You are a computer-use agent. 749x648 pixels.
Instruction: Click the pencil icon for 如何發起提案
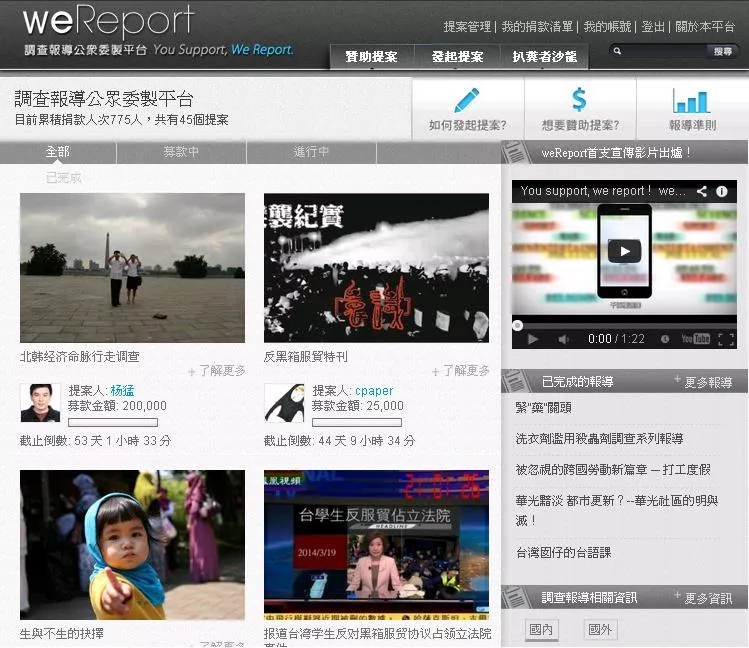[467, 100]
